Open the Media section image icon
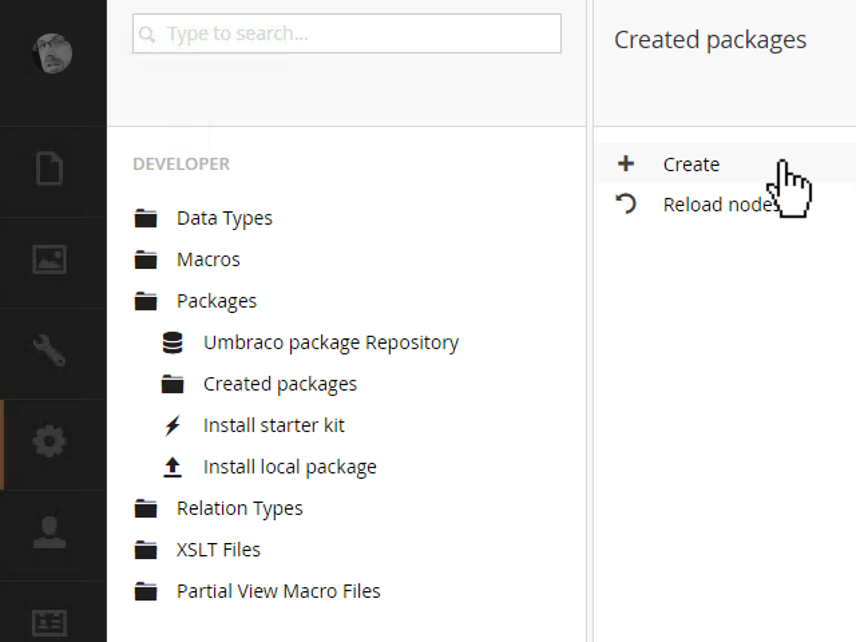 [50, 260]
